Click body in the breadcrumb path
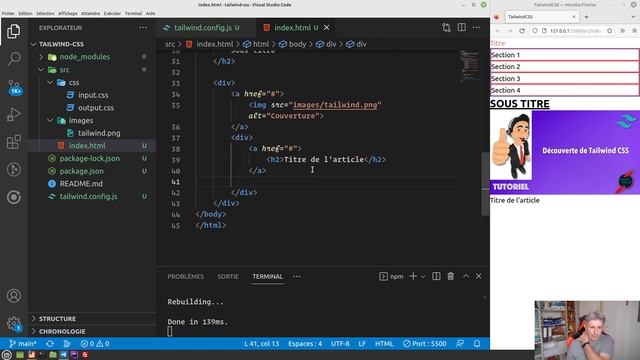Image resolution: width=640 pixels, height=360 pixels. 297,44
